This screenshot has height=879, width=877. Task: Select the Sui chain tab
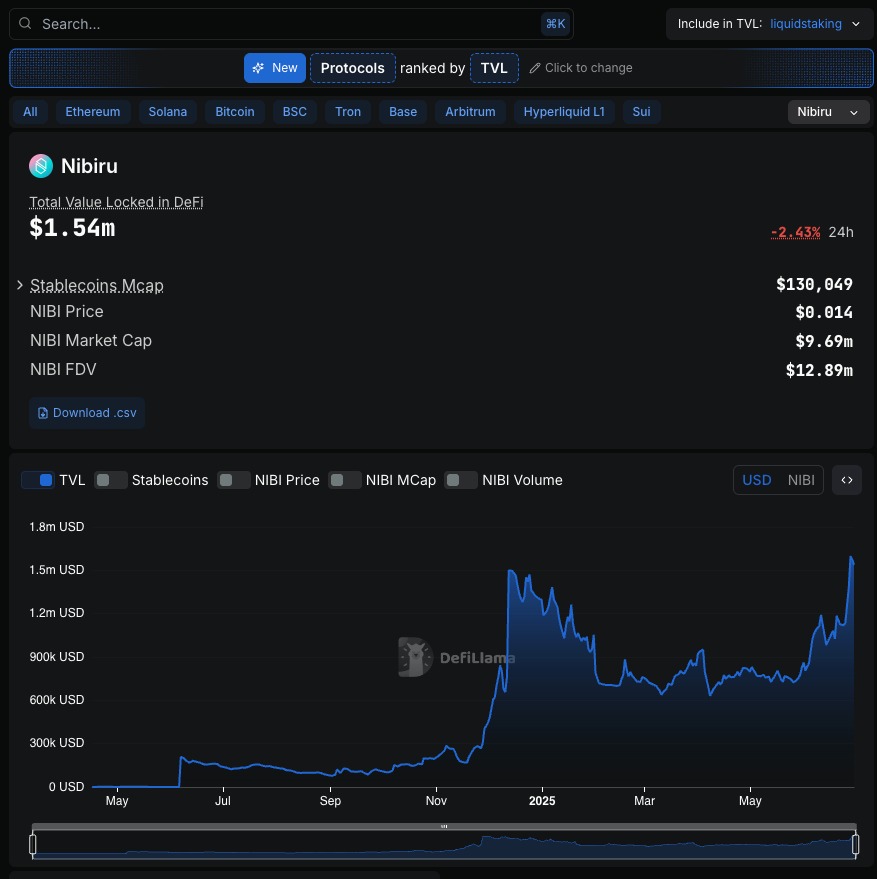click(x=641, y=112)
